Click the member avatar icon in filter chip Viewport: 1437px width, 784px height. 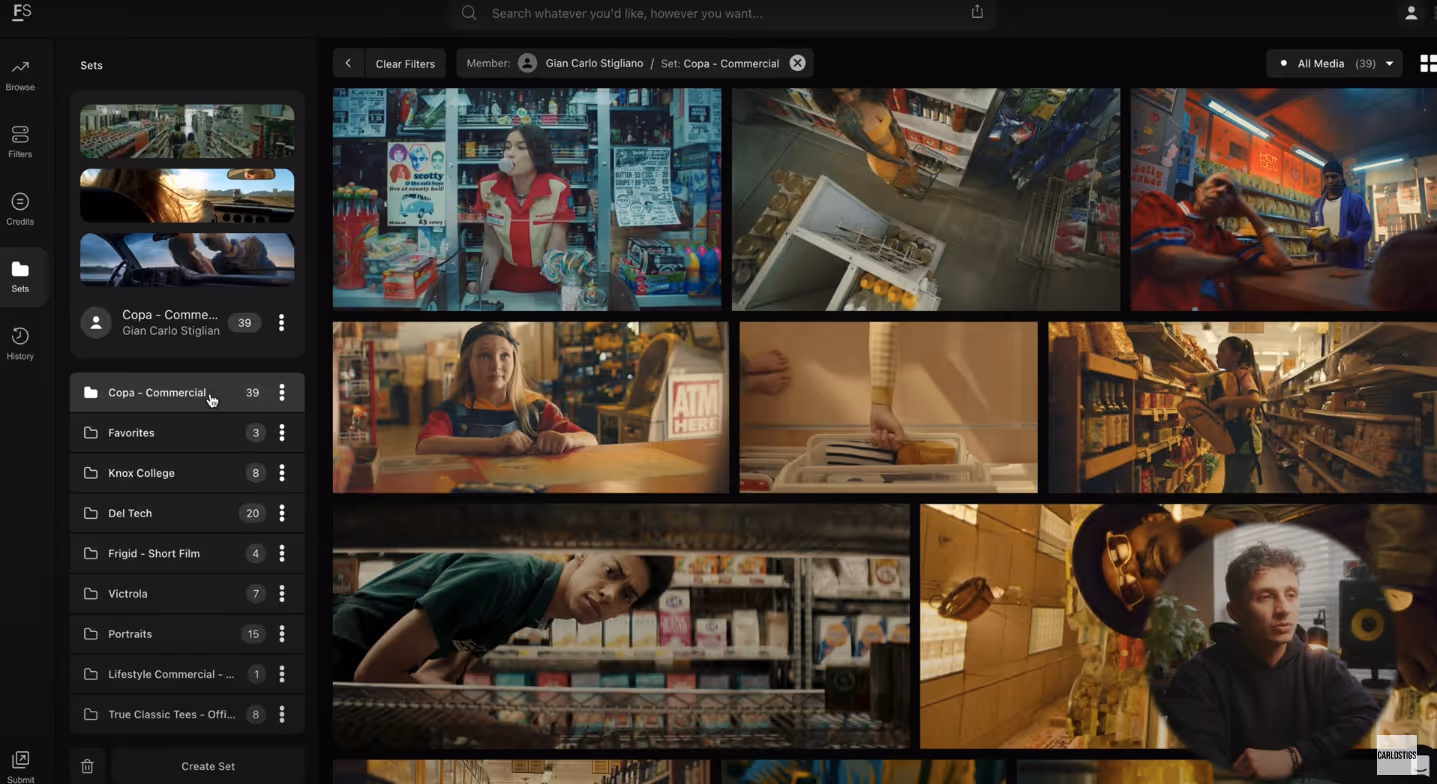(527, 63)
